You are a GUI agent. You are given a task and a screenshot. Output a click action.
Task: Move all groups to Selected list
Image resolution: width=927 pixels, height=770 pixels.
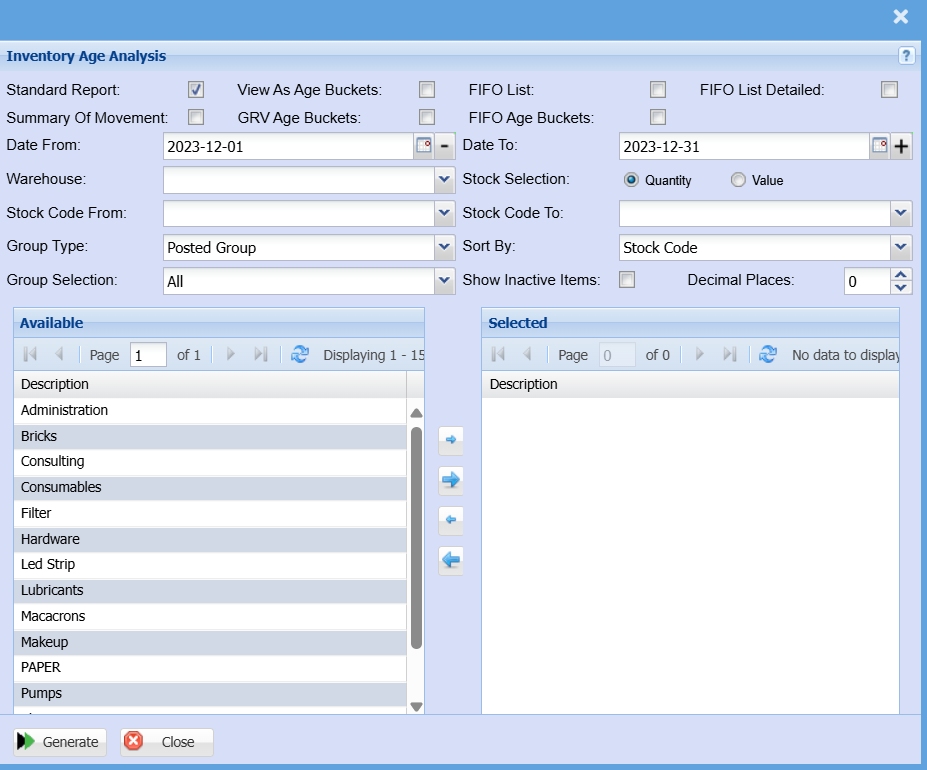pos(451,480)
